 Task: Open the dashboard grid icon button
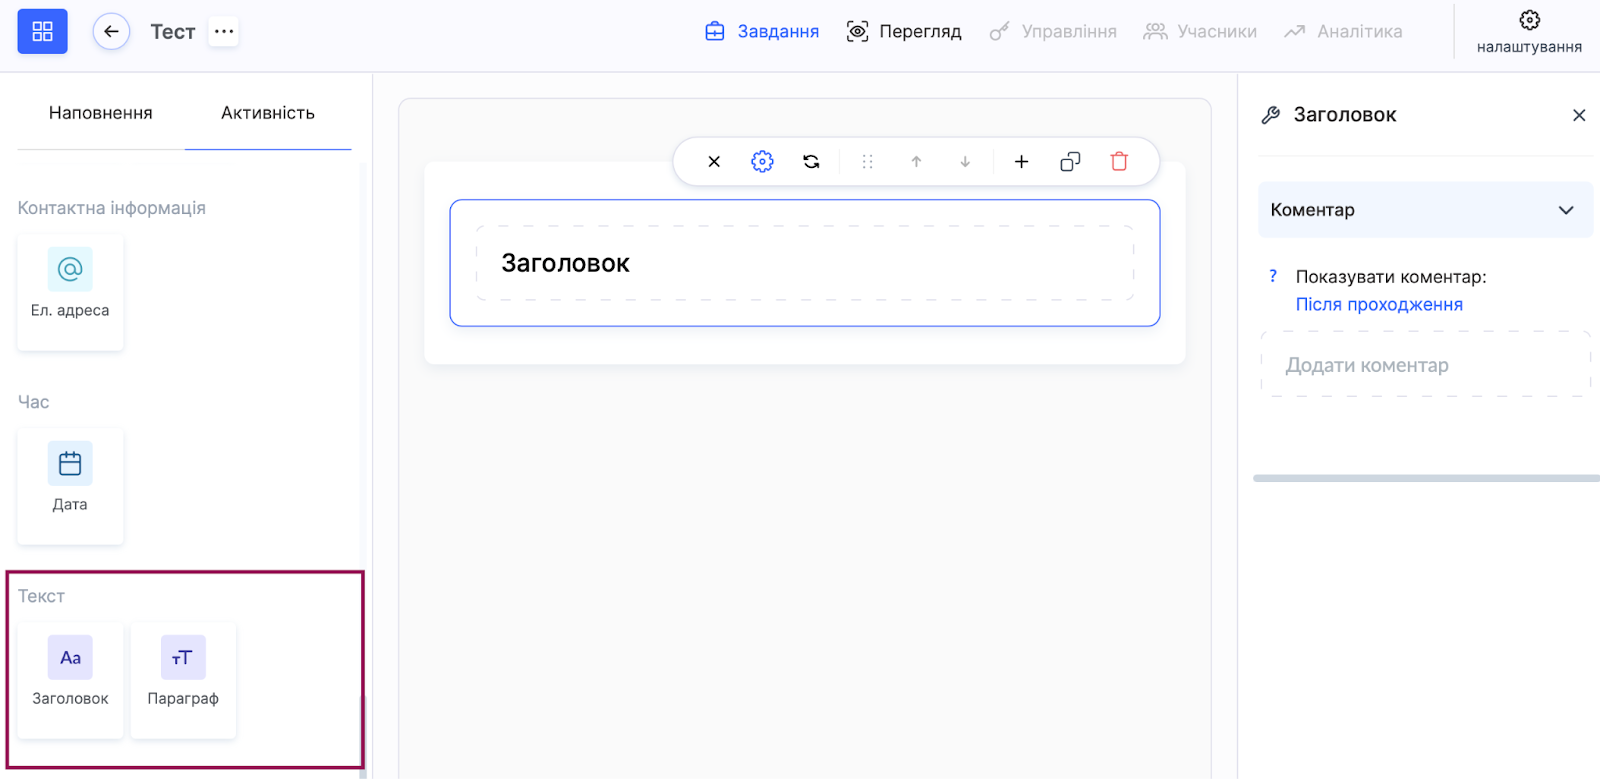[x=42, y=32]
